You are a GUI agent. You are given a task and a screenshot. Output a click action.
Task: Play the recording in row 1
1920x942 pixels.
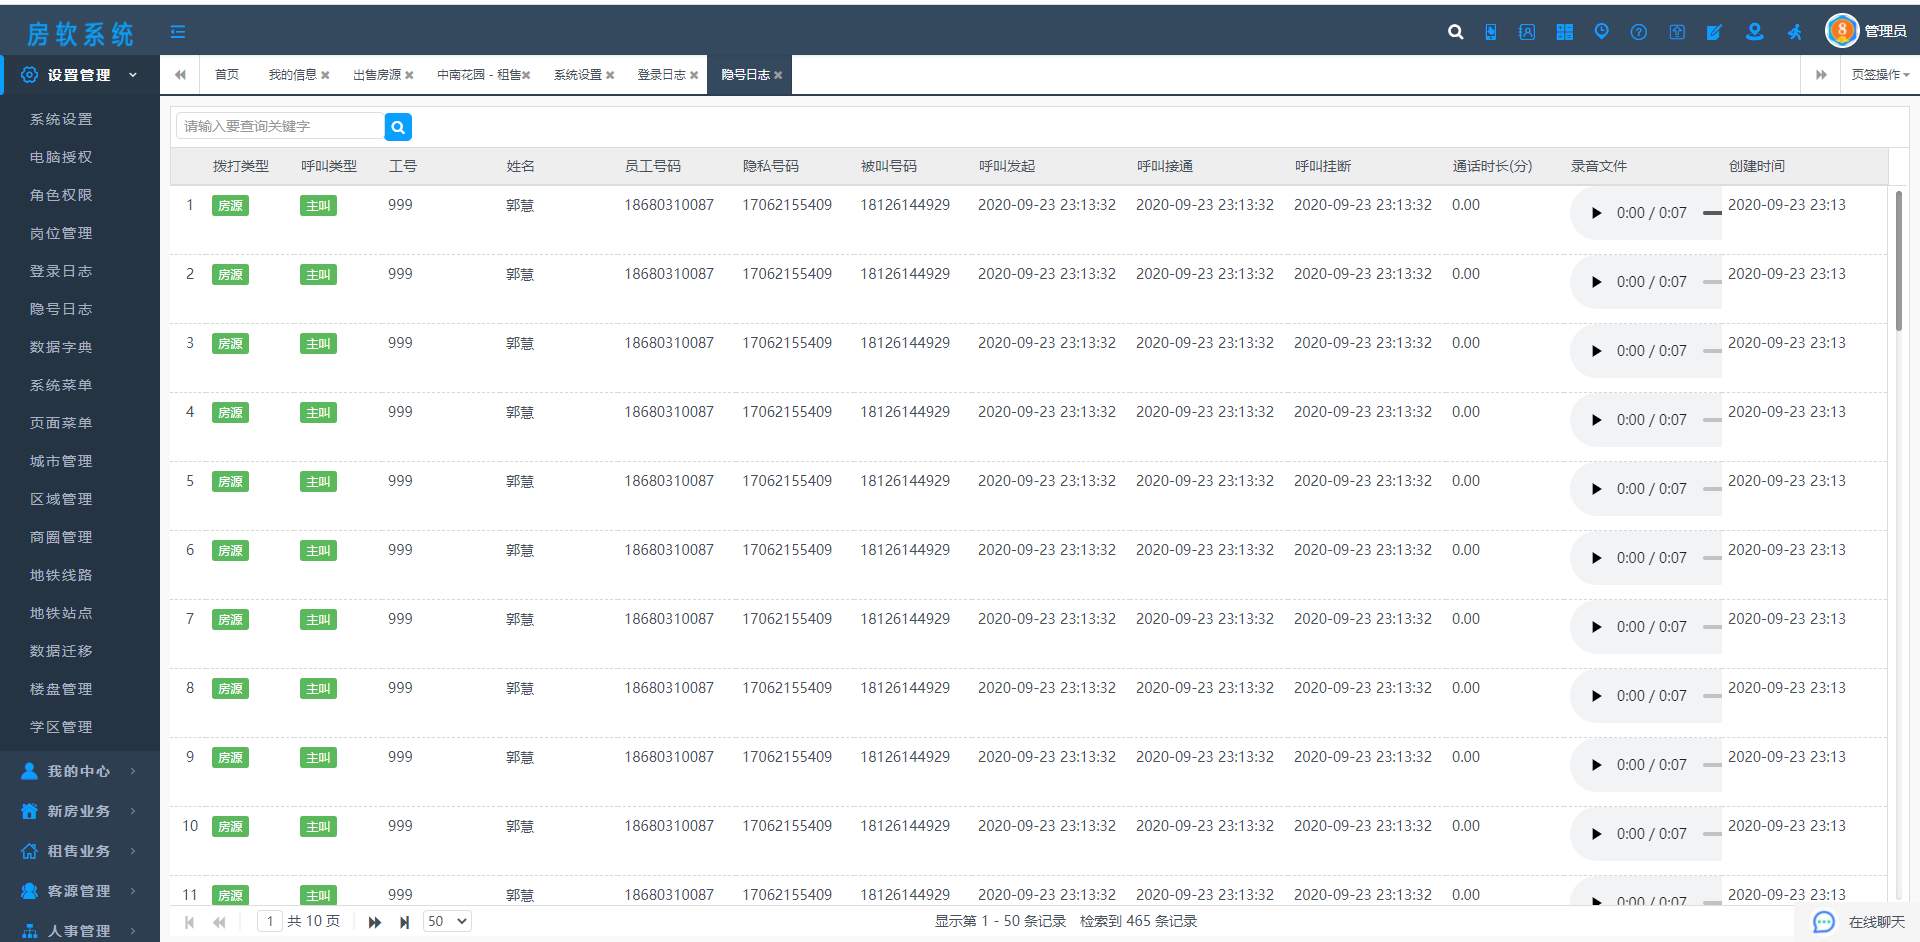coord(1596,213)
